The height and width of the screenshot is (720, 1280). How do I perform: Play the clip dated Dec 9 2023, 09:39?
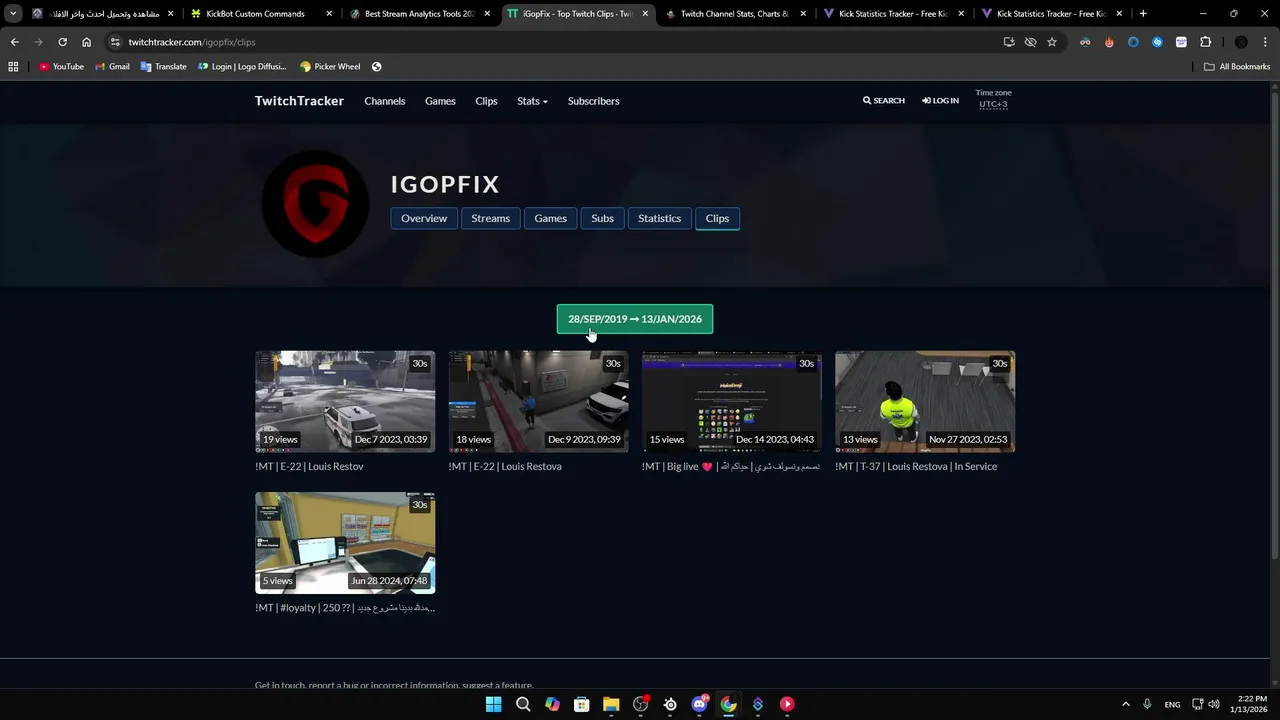coord(538,401)
